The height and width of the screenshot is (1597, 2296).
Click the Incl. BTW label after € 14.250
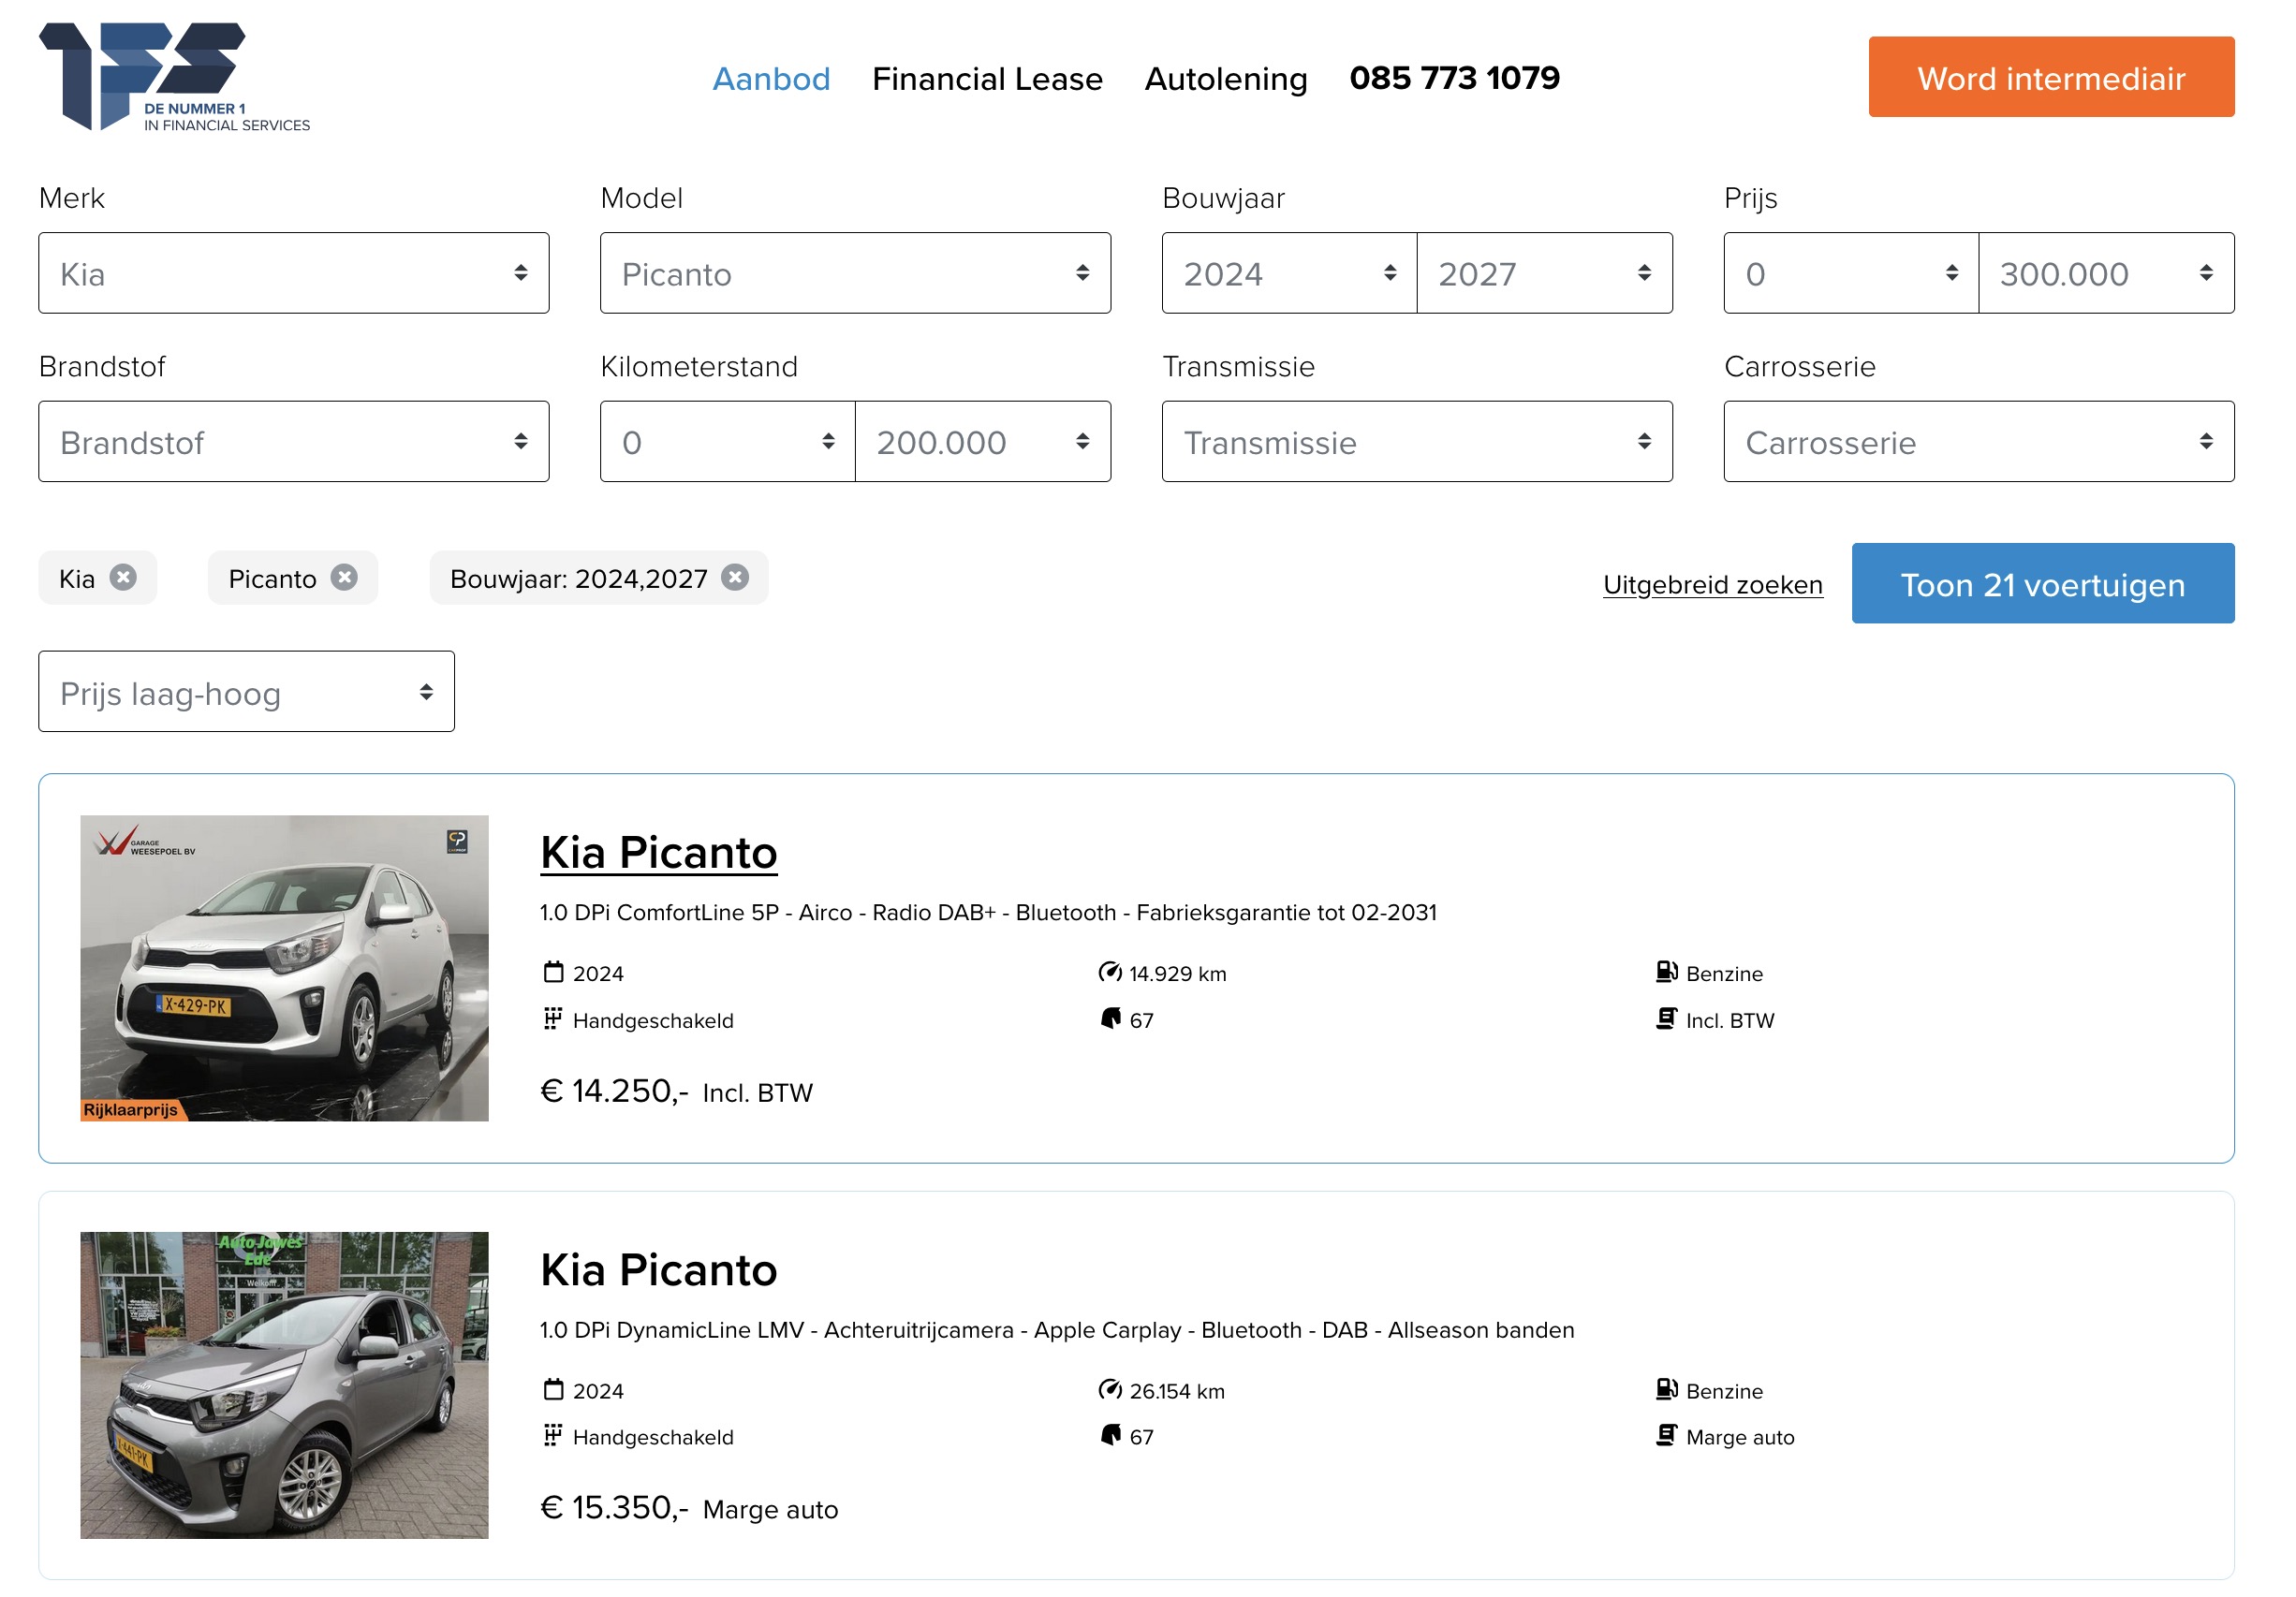point(758,1093)
